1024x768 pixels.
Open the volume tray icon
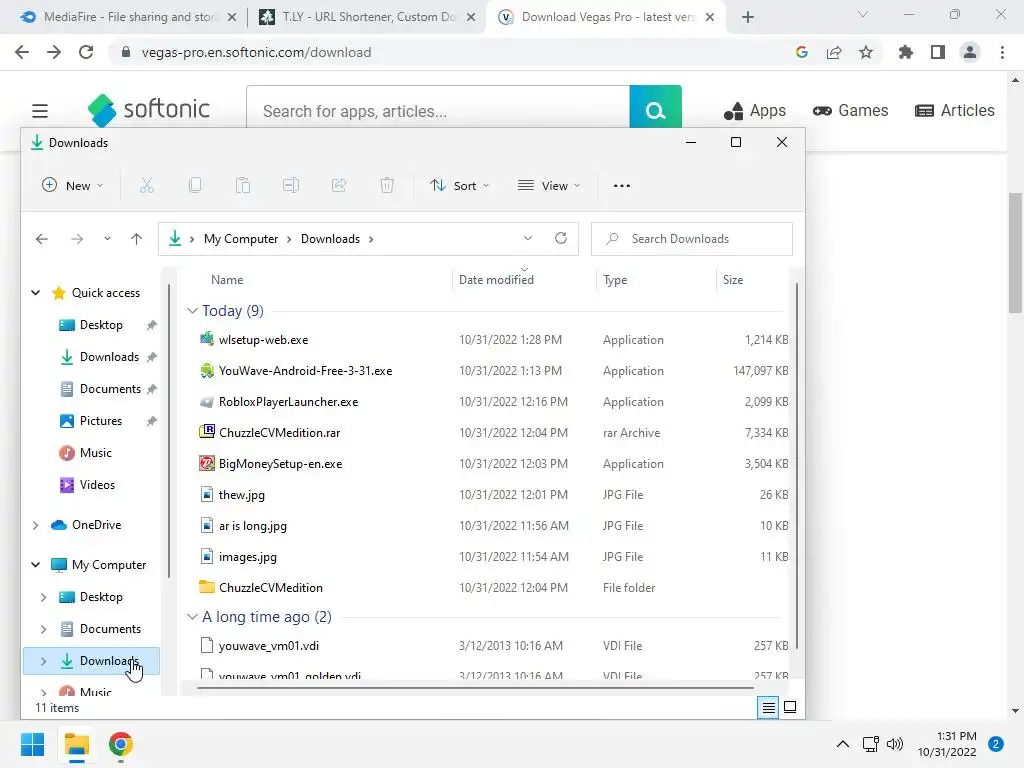click(895, 744)
